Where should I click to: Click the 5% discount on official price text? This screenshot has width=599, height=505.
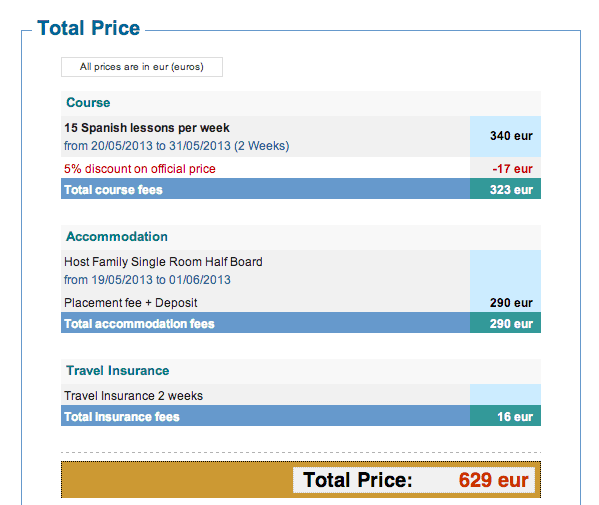[139, 169]
